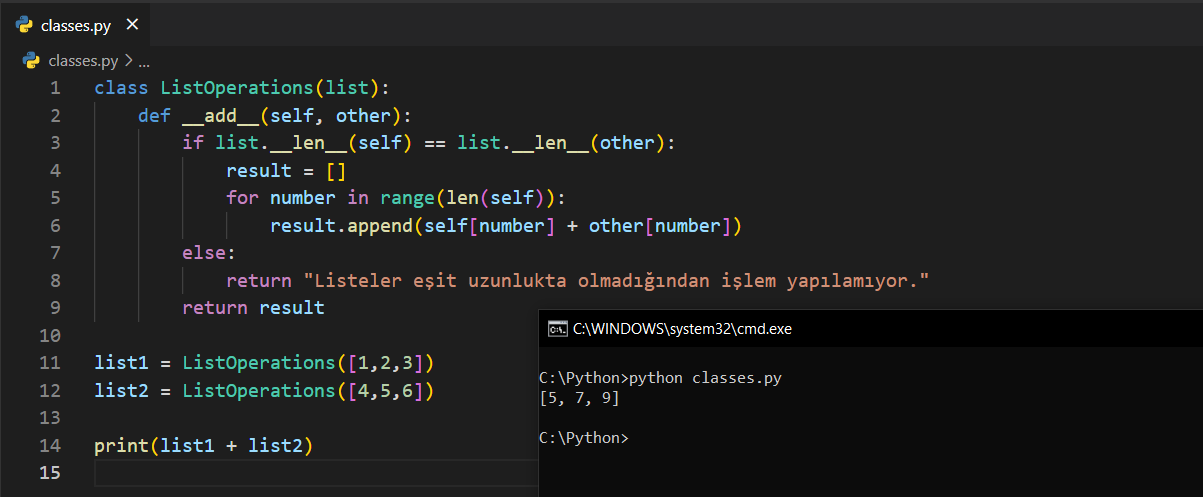Click the Python file icon in the breadcrumb

point(31,61)
